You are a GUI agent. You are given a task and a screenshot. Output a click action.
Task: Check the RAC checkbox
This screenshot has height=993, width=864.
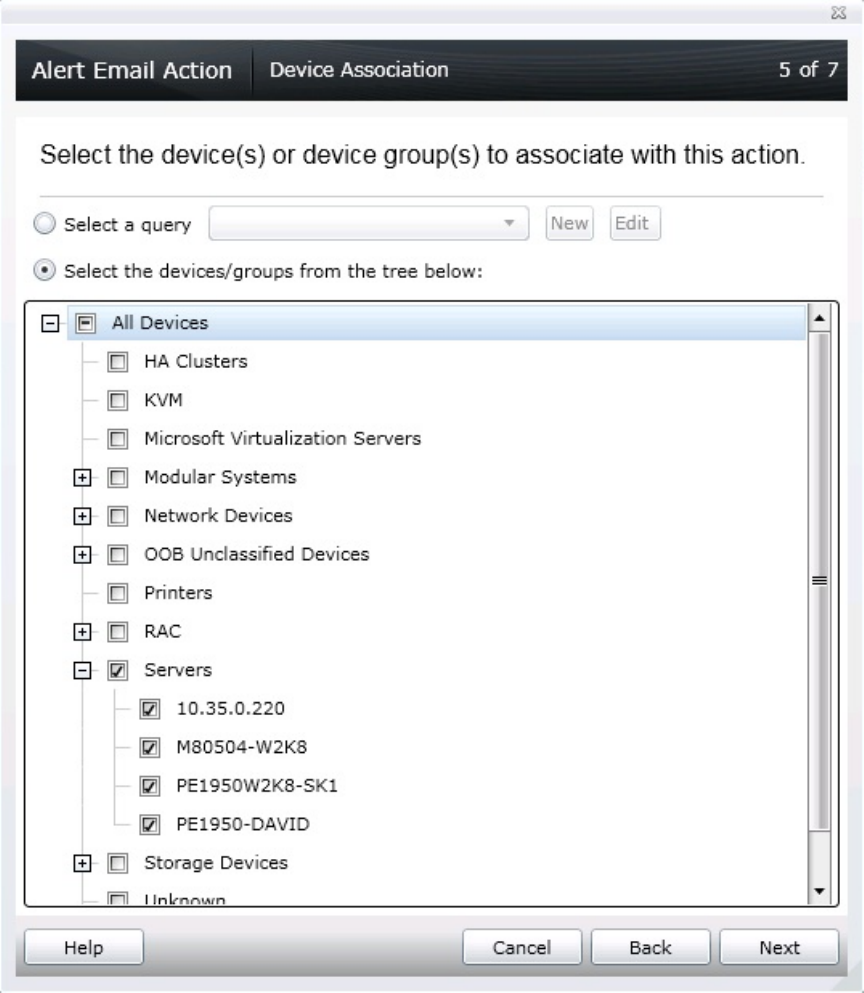click(x=117, y=632)
